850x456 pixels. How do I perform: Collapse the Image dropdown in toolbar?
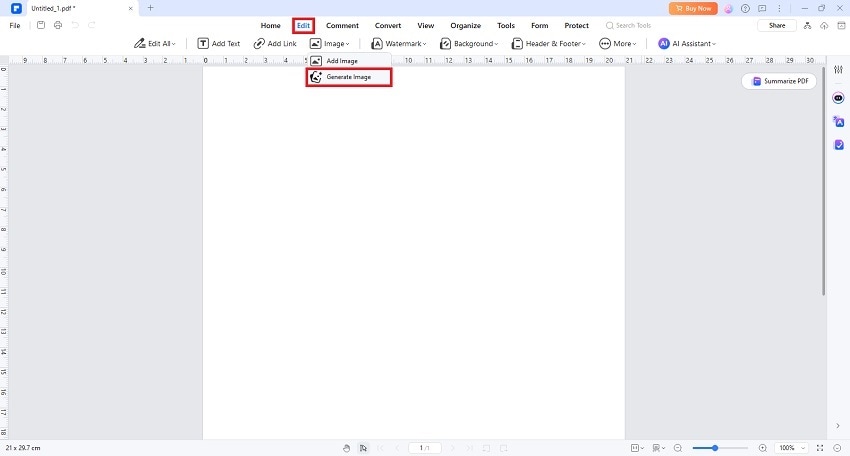(330, 43)
